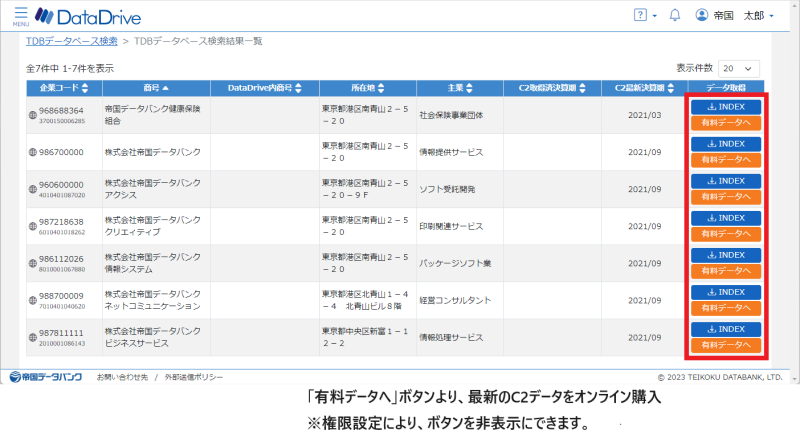Download INDEX for 帝国データバンク健康保険組合
This screenshot has width=800, height=439.
tap(726, 107)
